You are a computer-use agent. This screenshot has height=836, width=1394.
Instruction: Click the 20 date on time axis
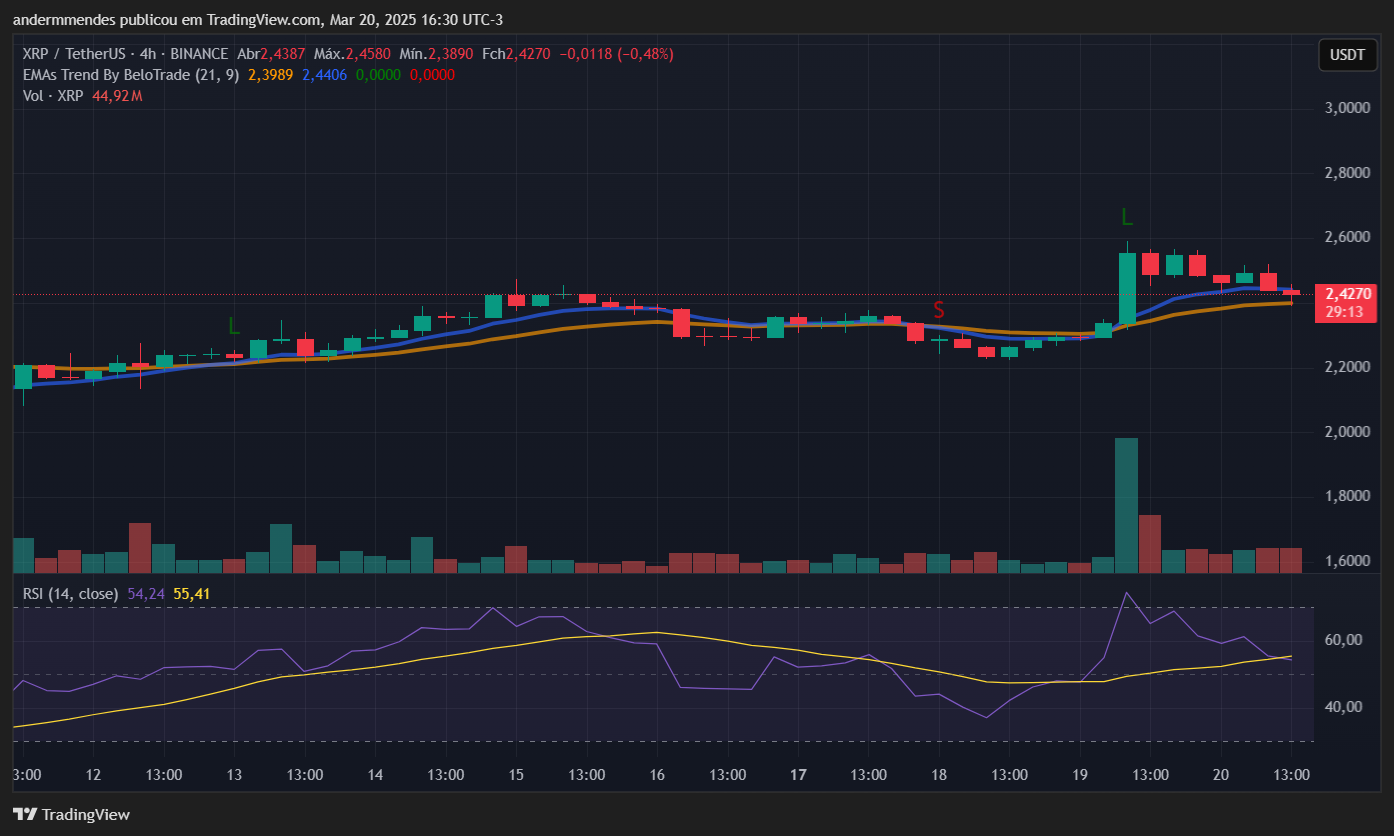tap(1221, 775)
